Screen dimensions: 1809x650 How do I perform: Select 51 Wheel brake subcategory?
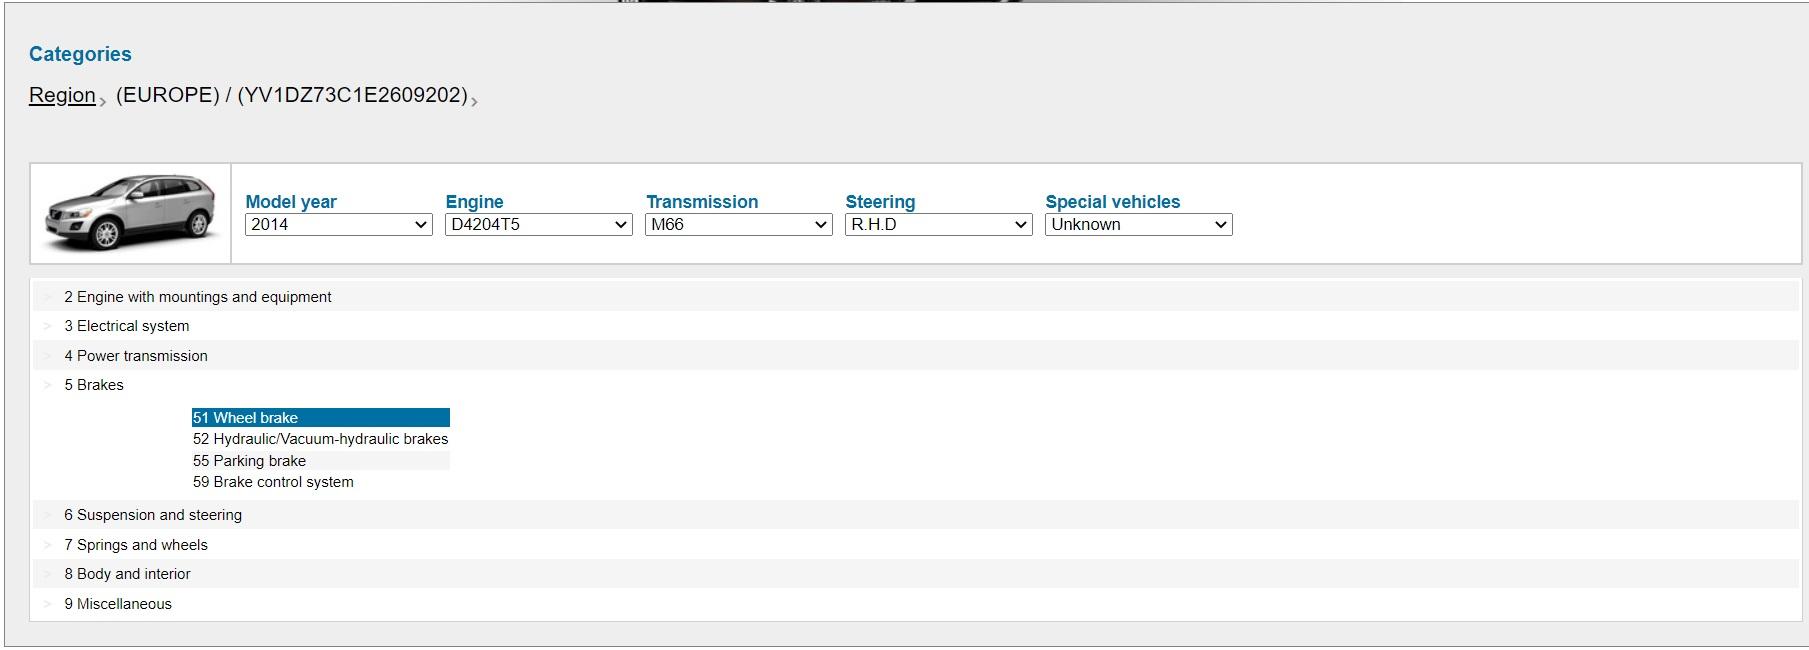pos(321,418)
